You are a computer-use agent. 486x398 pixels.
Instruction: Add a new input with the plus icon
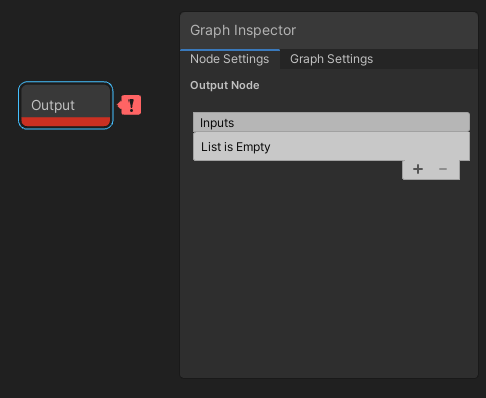(x=418, y=169)
